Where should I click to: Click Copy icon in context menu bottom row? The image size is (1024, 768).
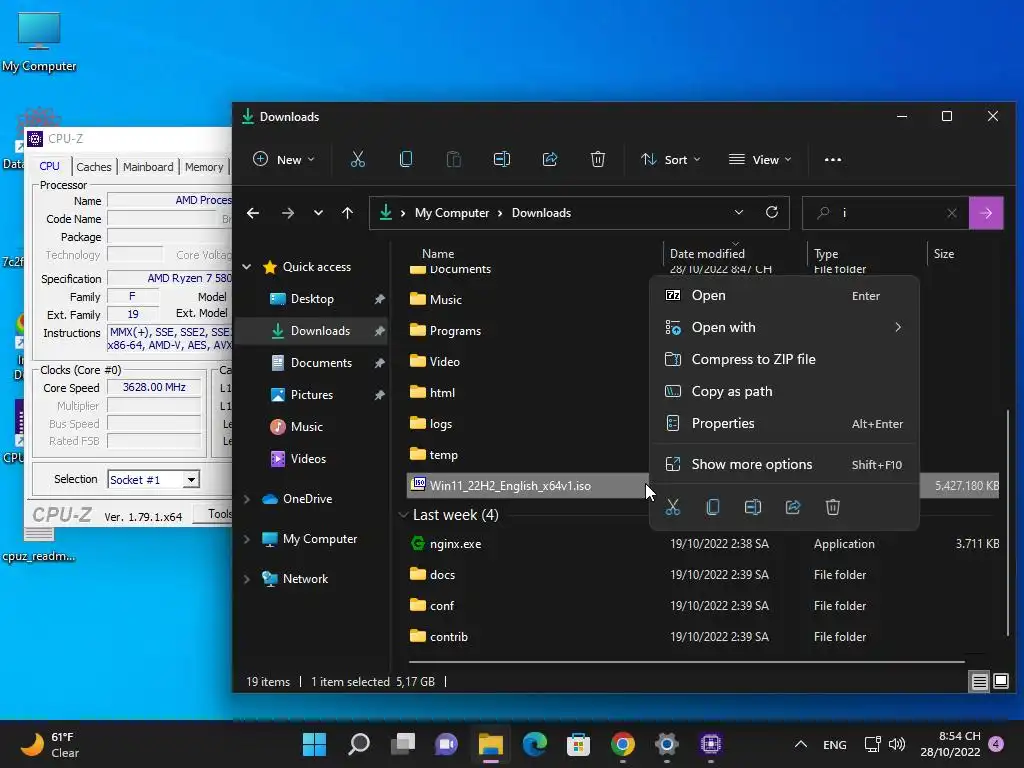point(713,507)
